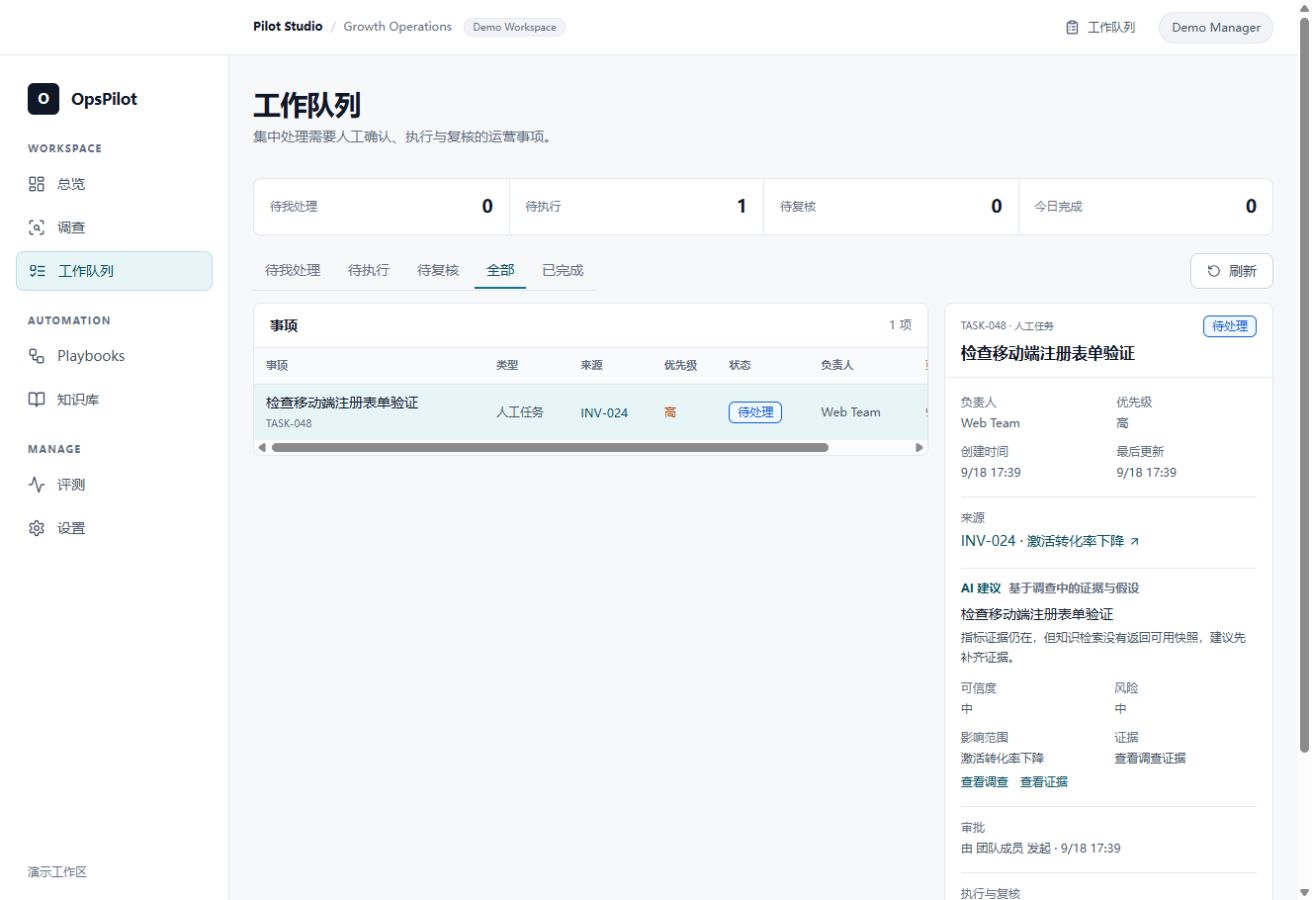Click the Growth Operations breadcrumb
The width and height of the screenshot is (1312, 900).
click(x=398, y=27)
